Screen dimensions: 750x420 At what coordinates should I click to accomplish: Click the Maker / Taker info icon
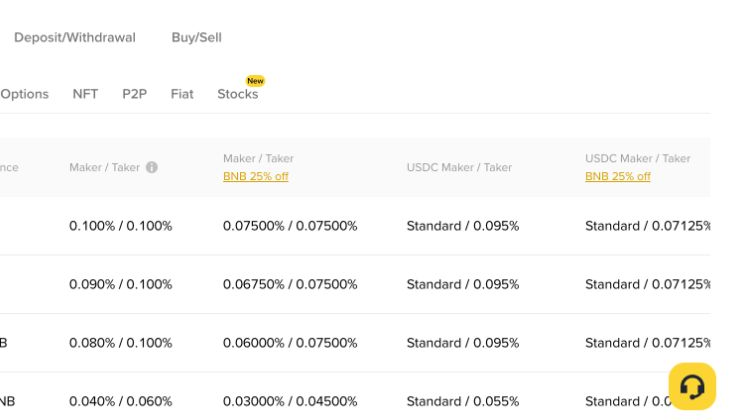click(152, 167)
